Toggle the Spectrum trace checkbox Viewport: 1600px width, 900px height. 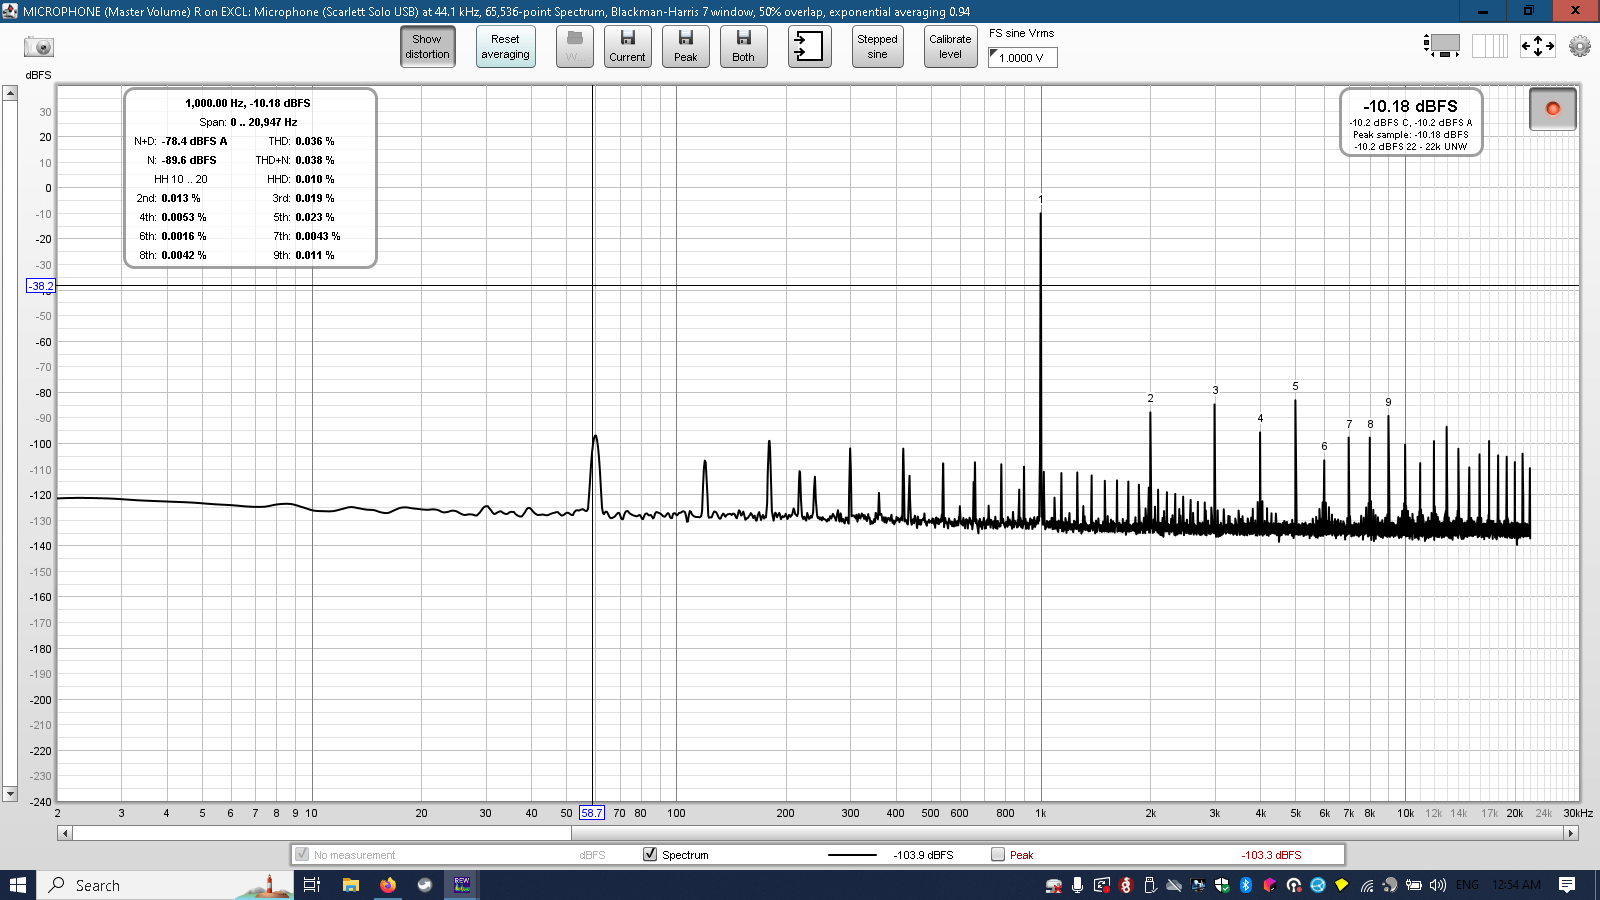650,854
